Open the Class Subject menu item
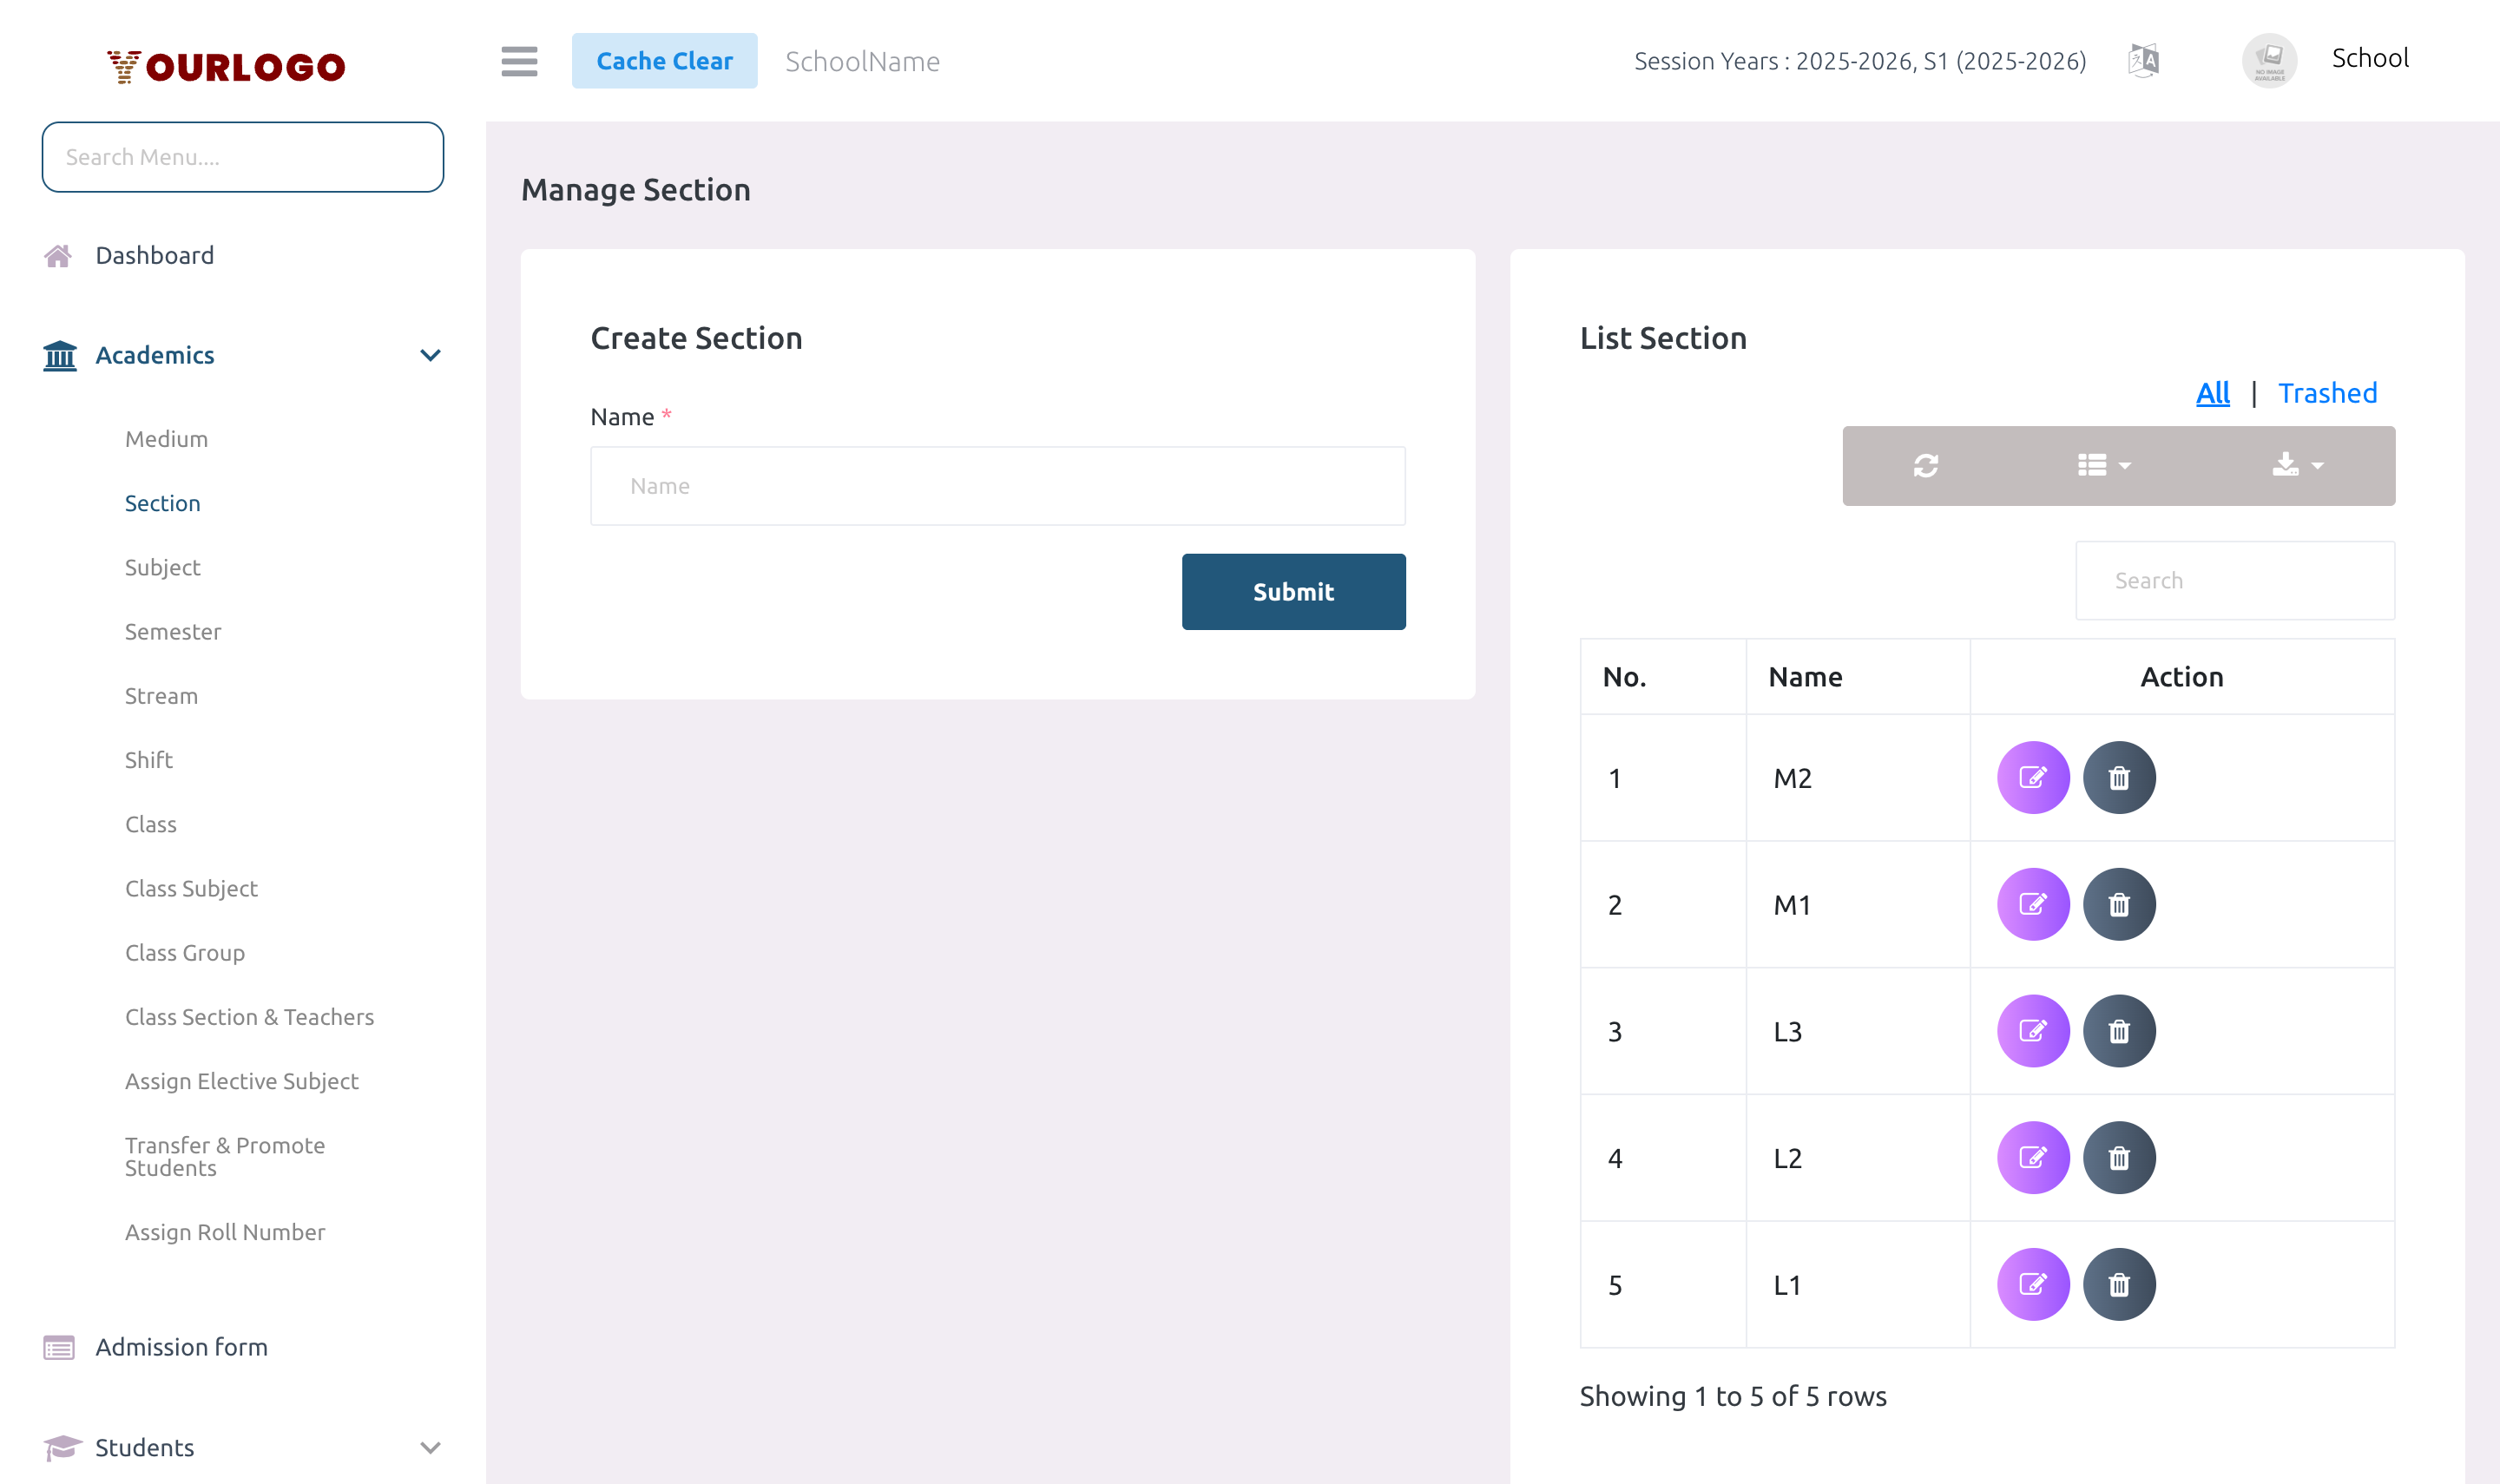 click(191, 888)
